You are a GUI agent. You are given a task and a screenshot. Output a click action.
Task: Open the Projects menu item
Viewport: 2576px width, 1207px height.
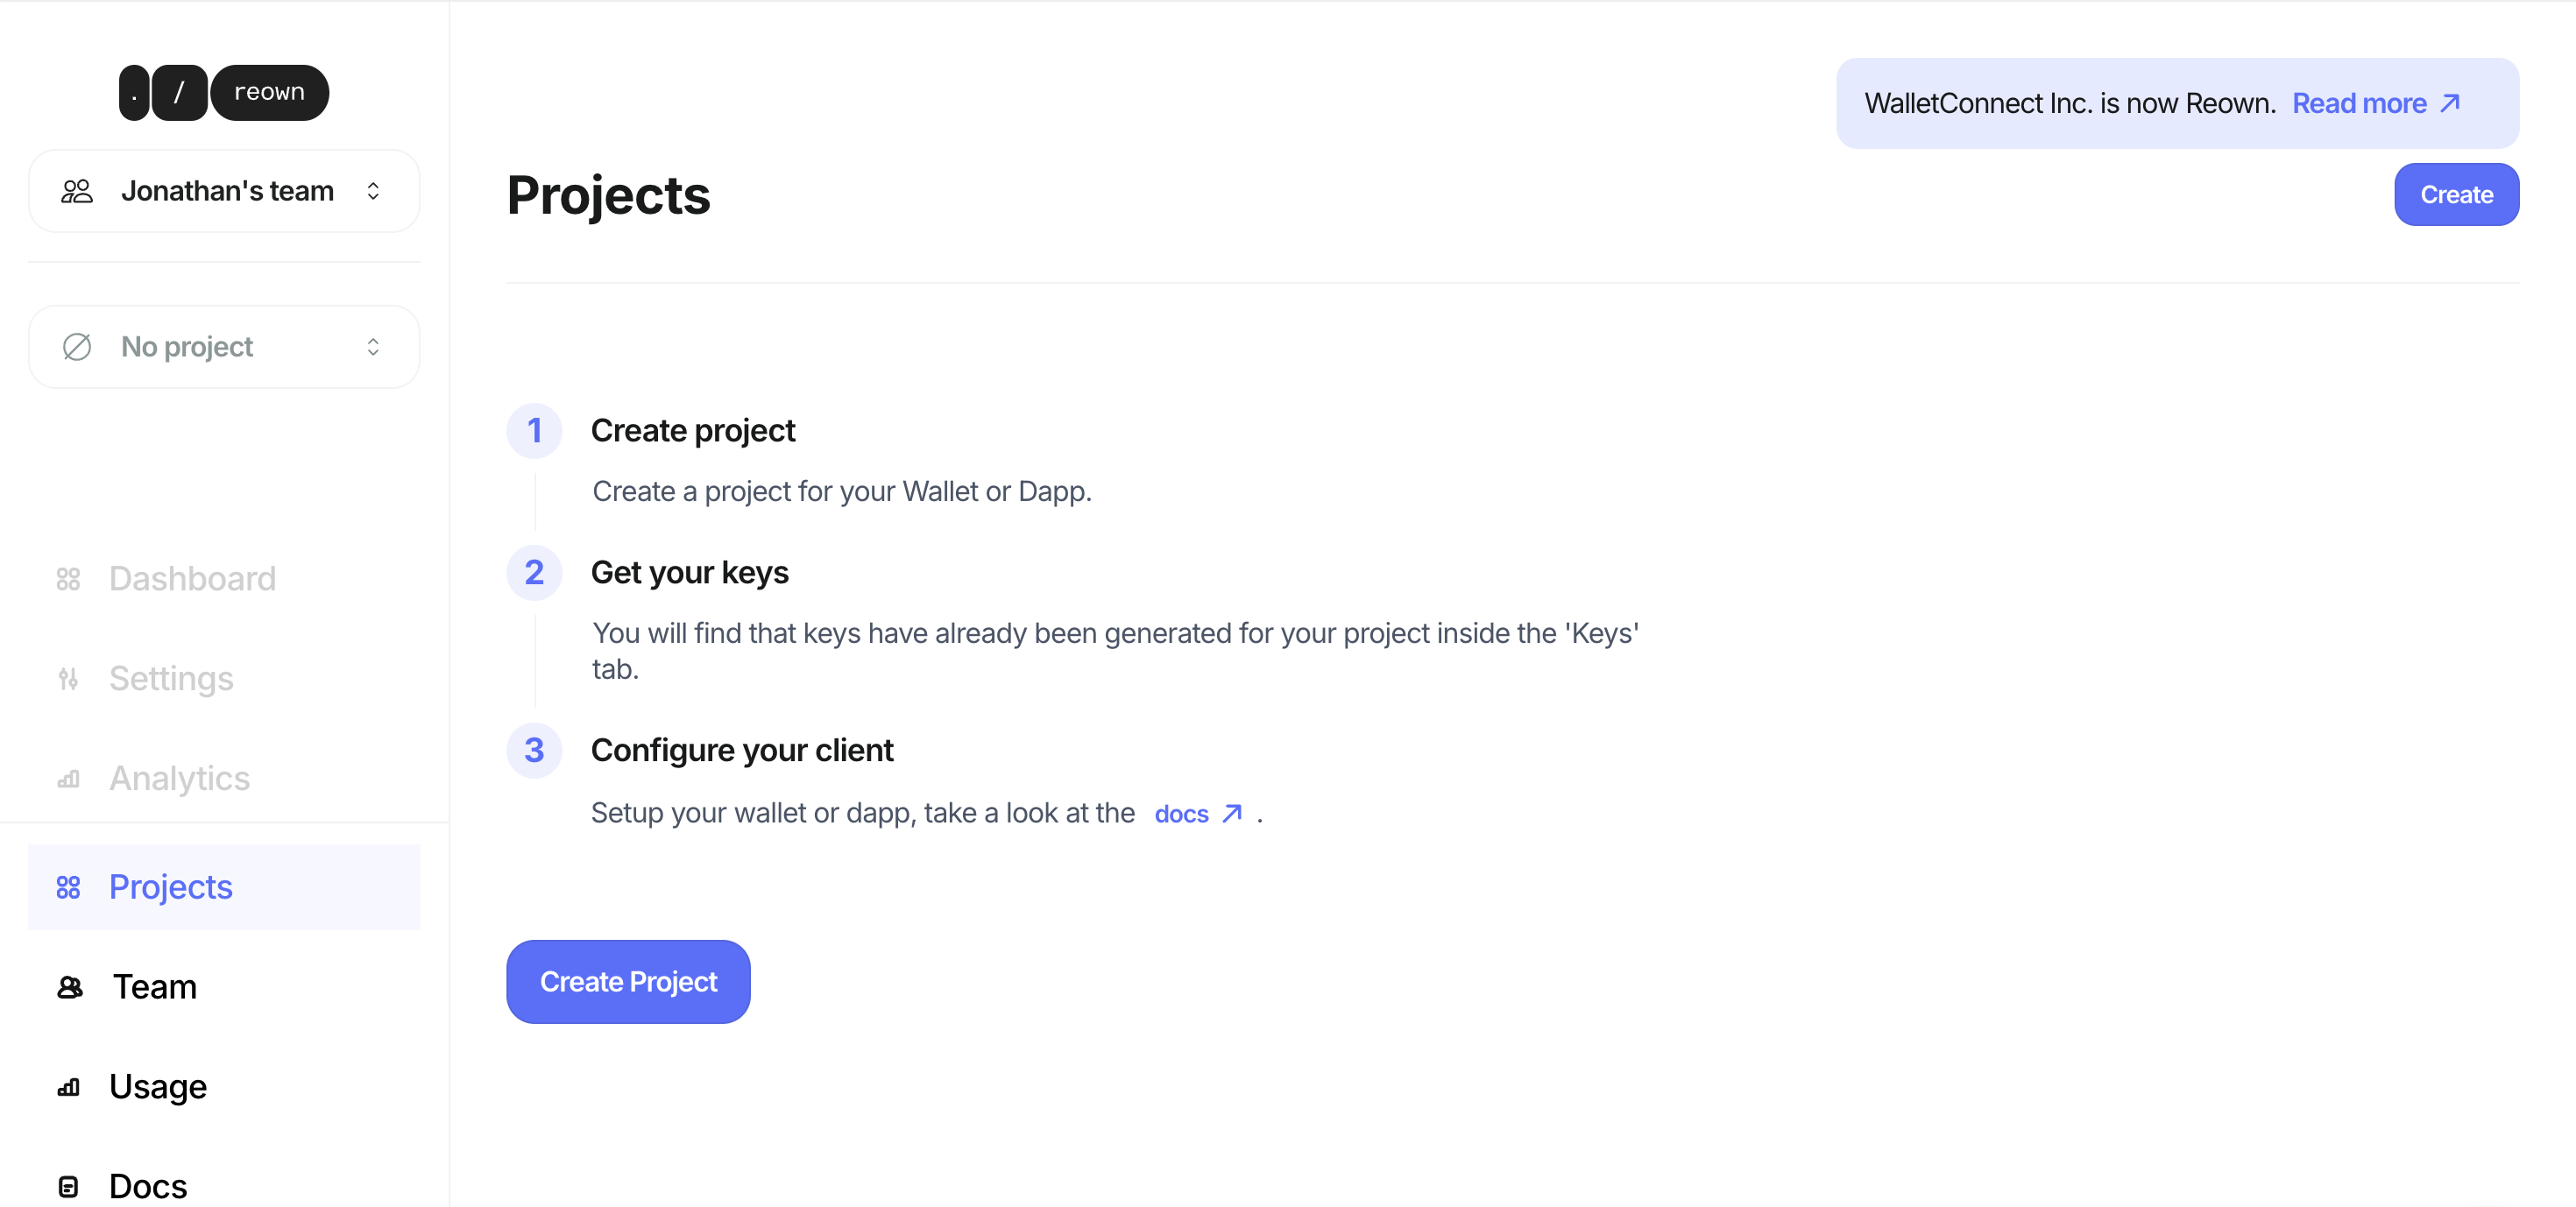click(171, 887)
